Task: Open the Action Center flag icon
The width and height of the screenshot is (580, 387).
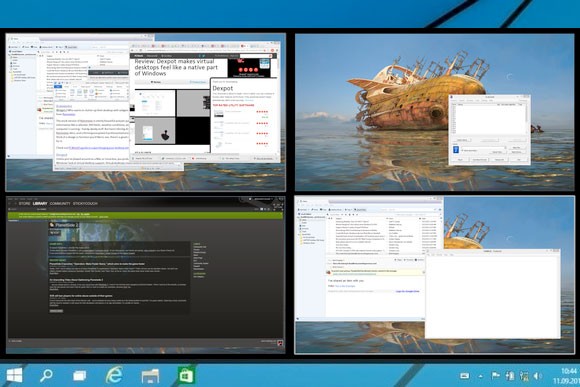Action: point(495,376)
